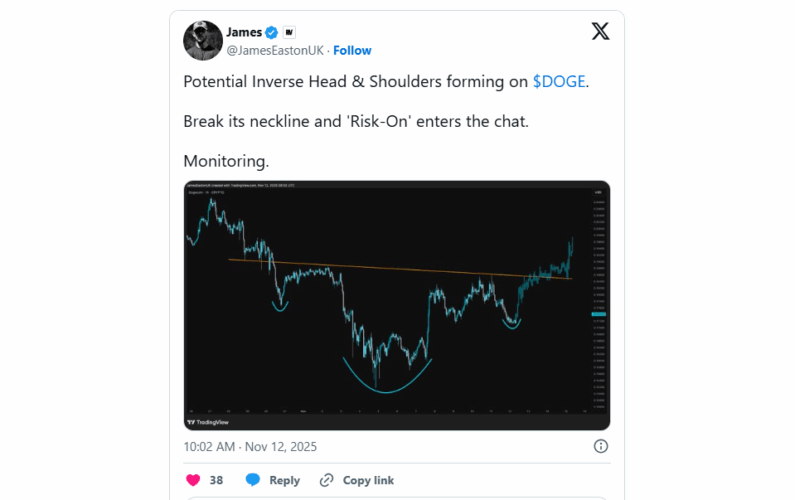Click the blue verified badge next to James
795x500 pixels.
pos(269,32)
